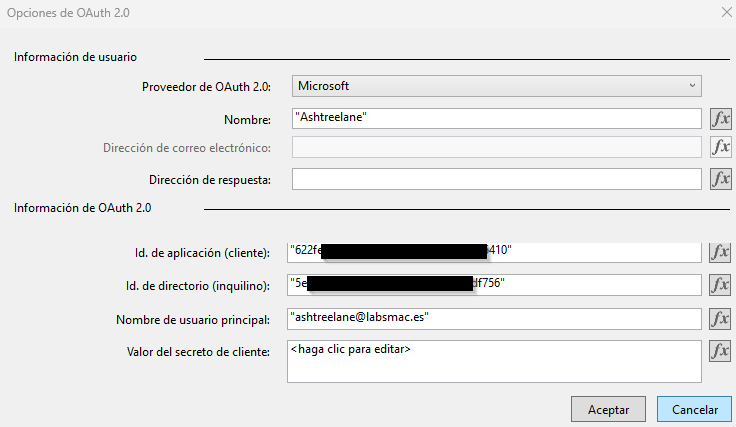Click fx button for Valor del secreto

pos(720,351)
